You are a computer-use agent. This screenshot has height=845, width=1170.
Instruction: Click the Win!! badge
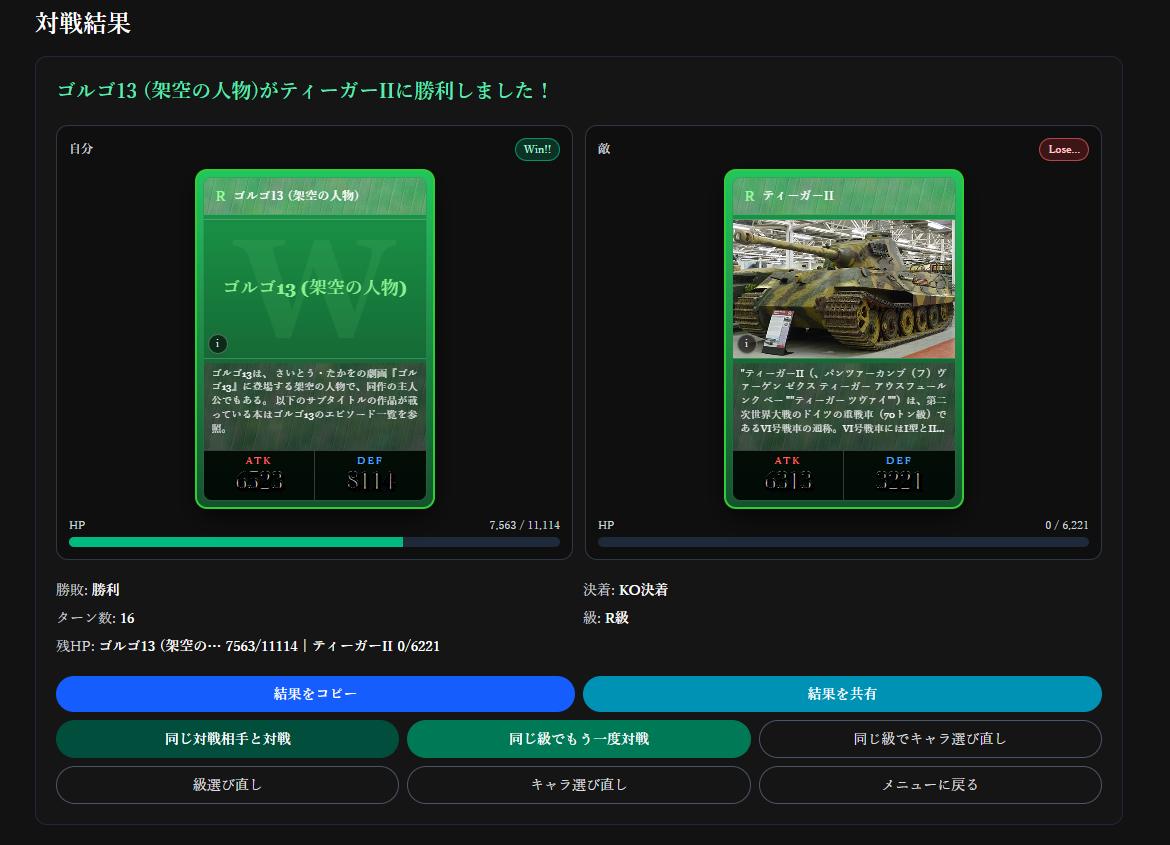coord(537,149)
